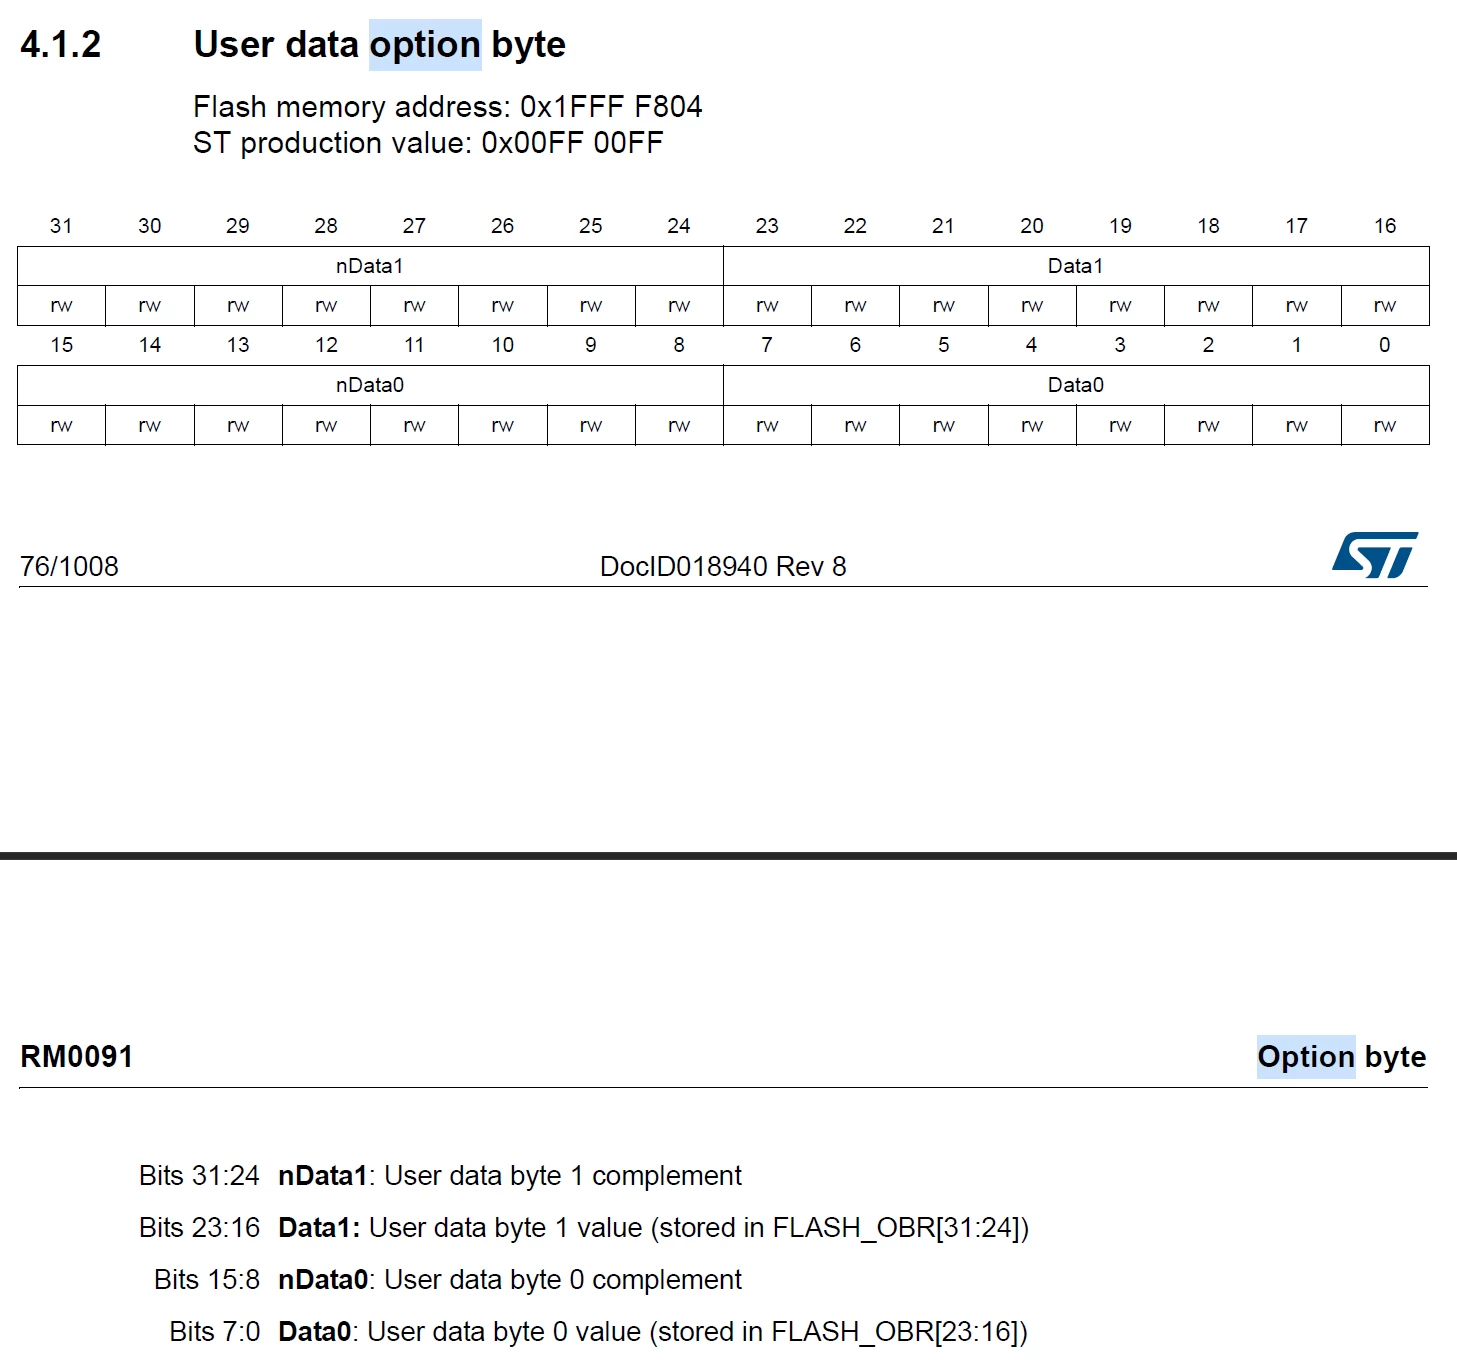Click the rw cell under bit 31

61,306
